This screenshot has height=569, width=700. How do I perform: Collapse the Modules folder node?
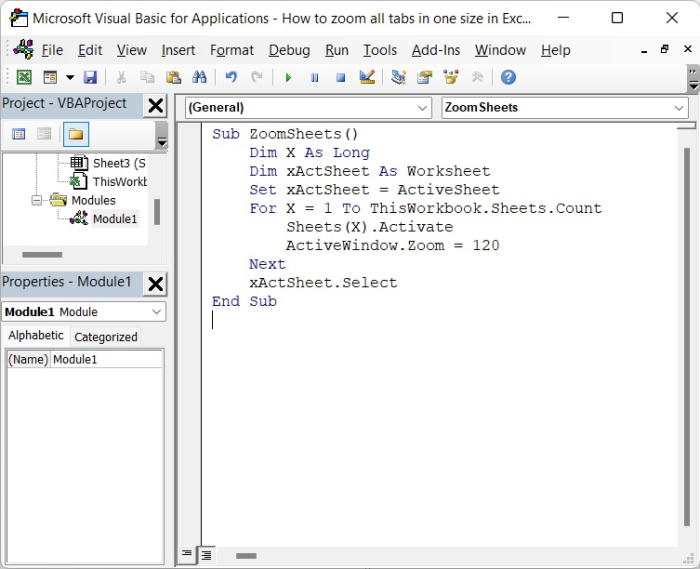(37, 200)
